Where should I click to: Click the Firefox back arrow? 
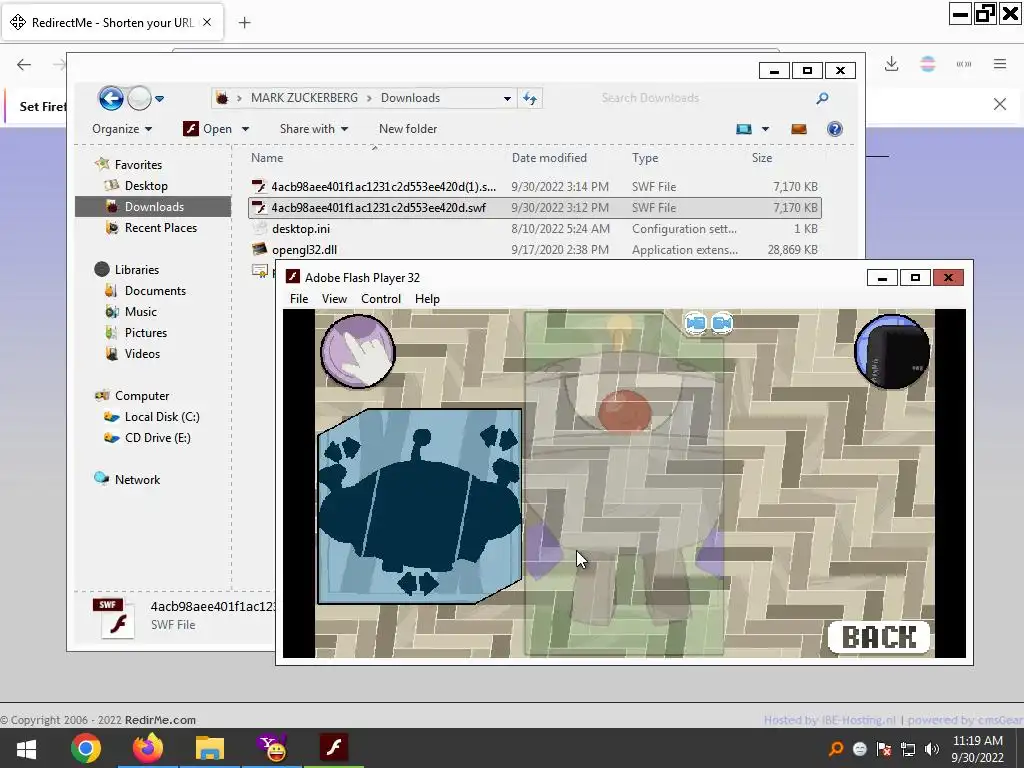[x=24, y=64]
